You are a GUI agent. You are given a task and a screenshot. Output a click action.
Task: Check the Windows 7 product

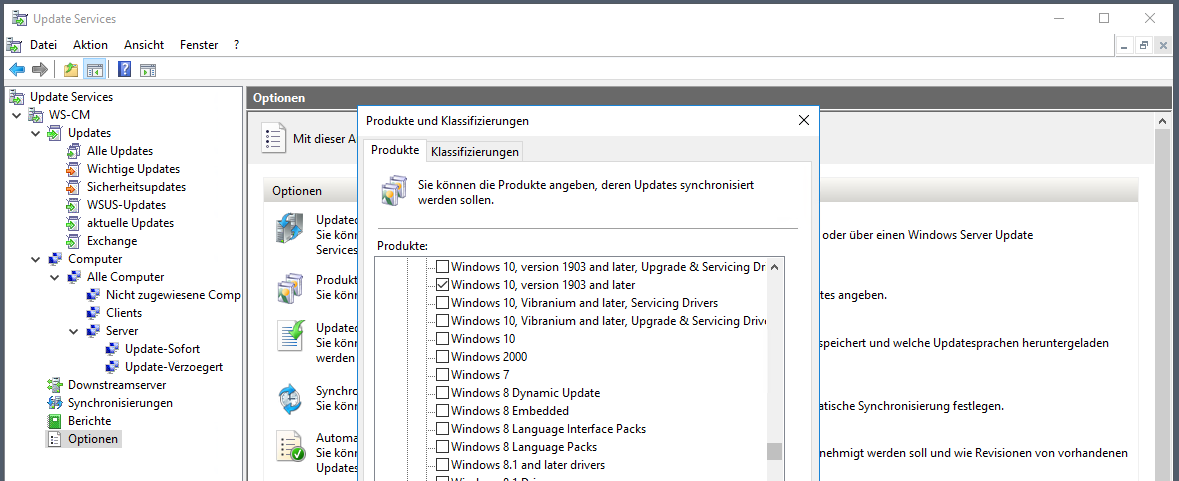(x=443, y=375)
